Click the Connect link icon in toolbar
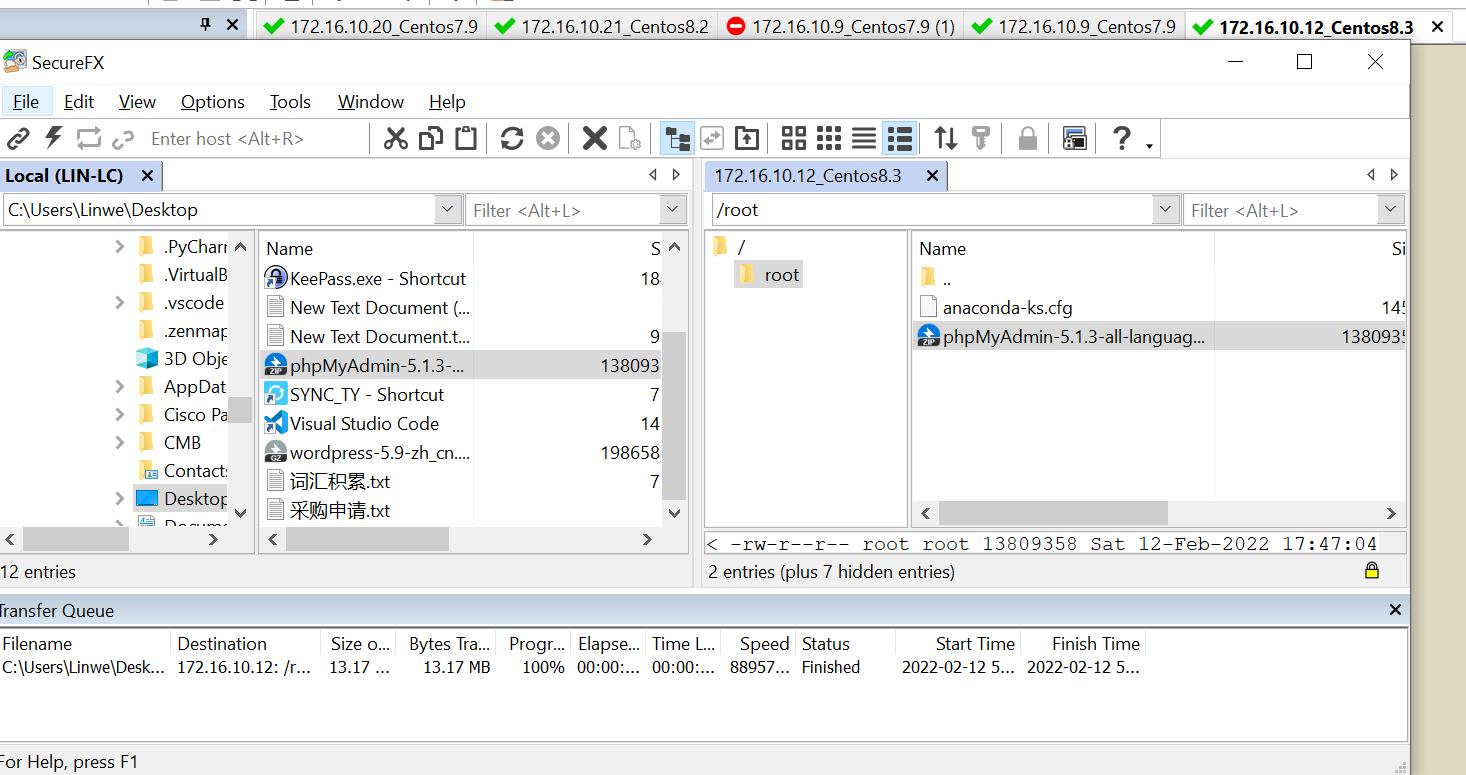 [18, 138]
